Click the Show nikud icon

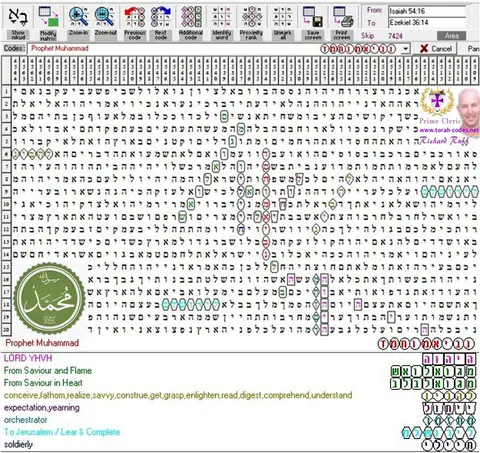[x=18, y=17]
